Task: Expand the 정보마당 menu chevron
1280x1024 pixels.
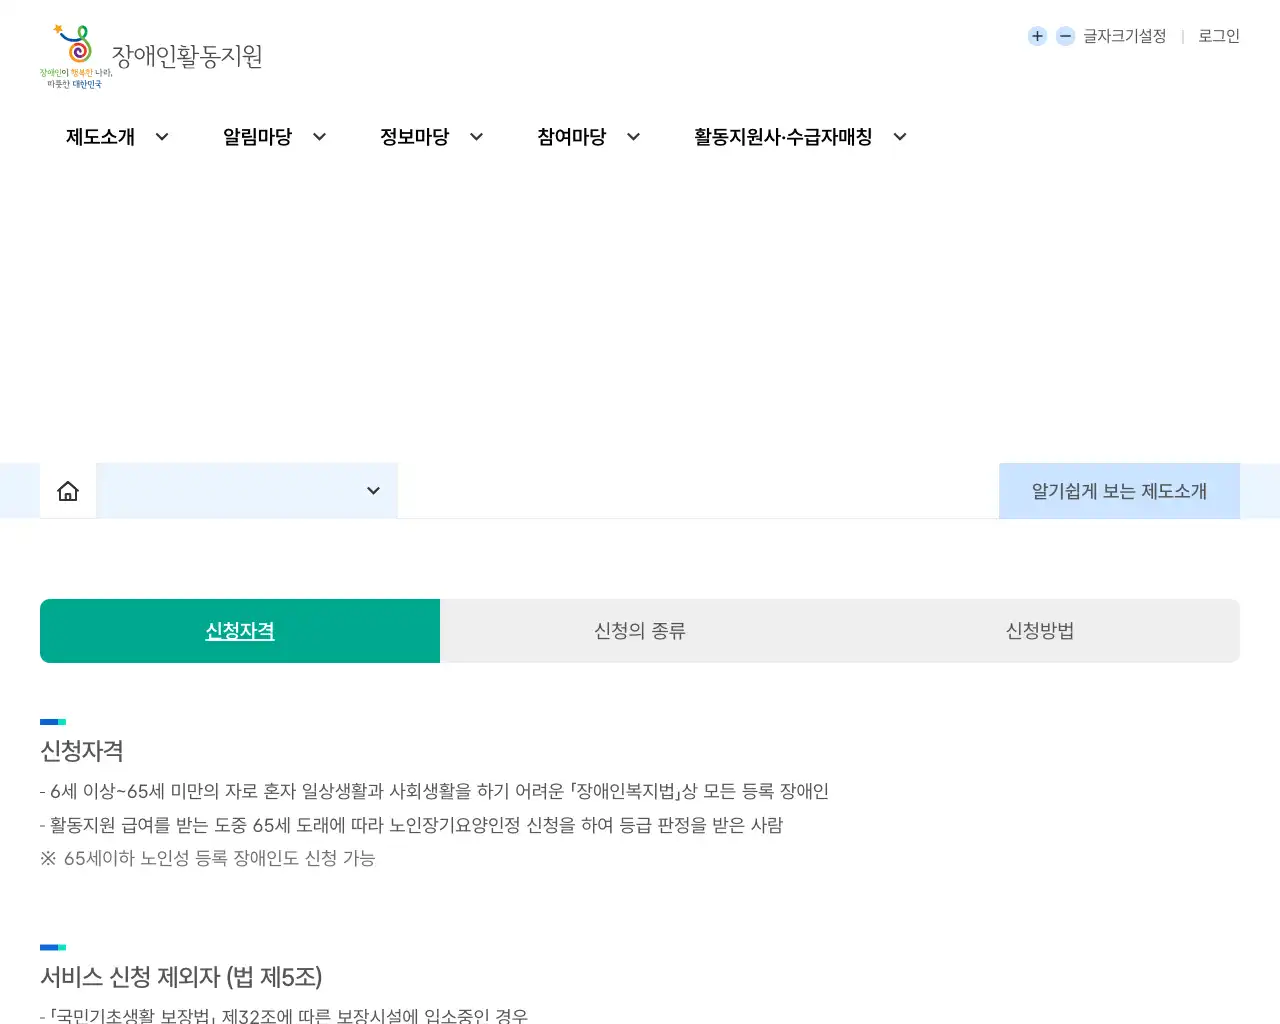Action: tap(476, 137)
